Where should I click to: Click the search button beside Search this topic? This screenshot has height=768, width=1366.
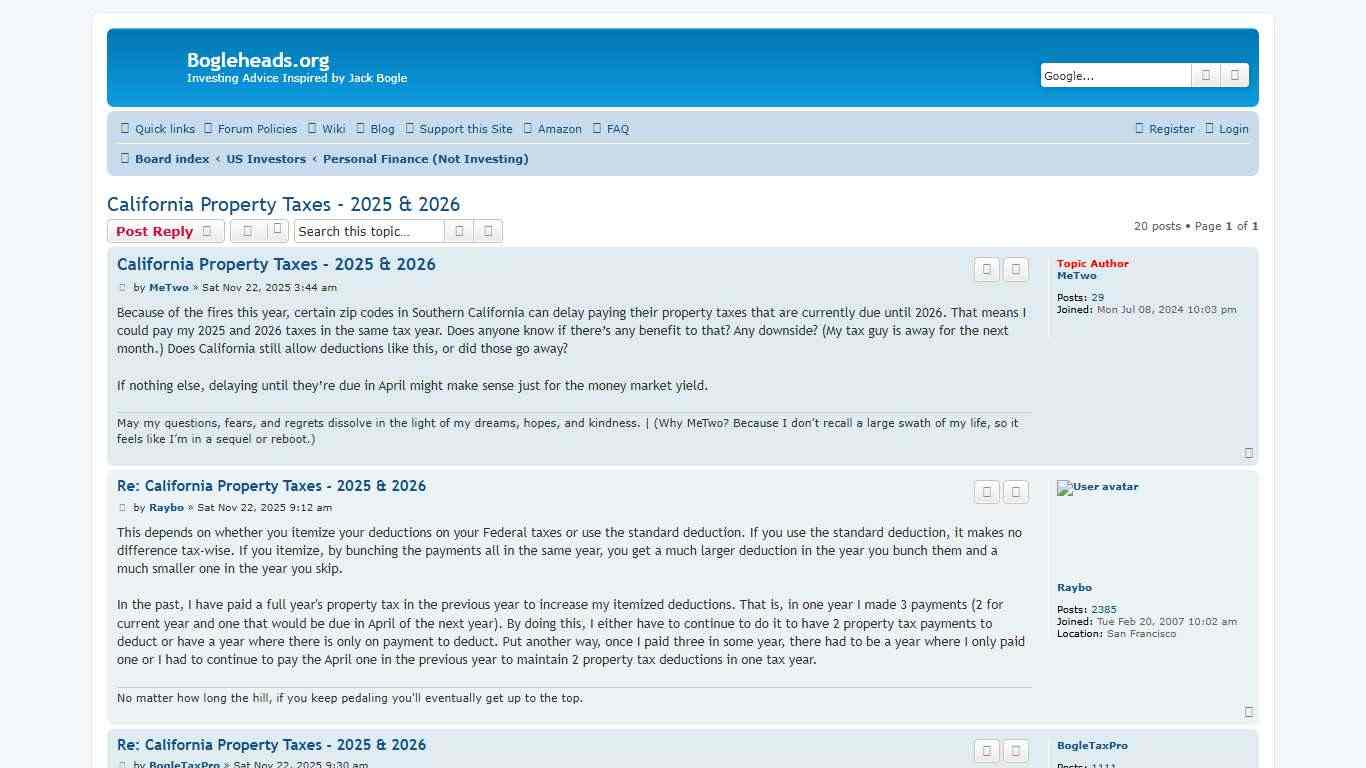click(x=459, y=231)
